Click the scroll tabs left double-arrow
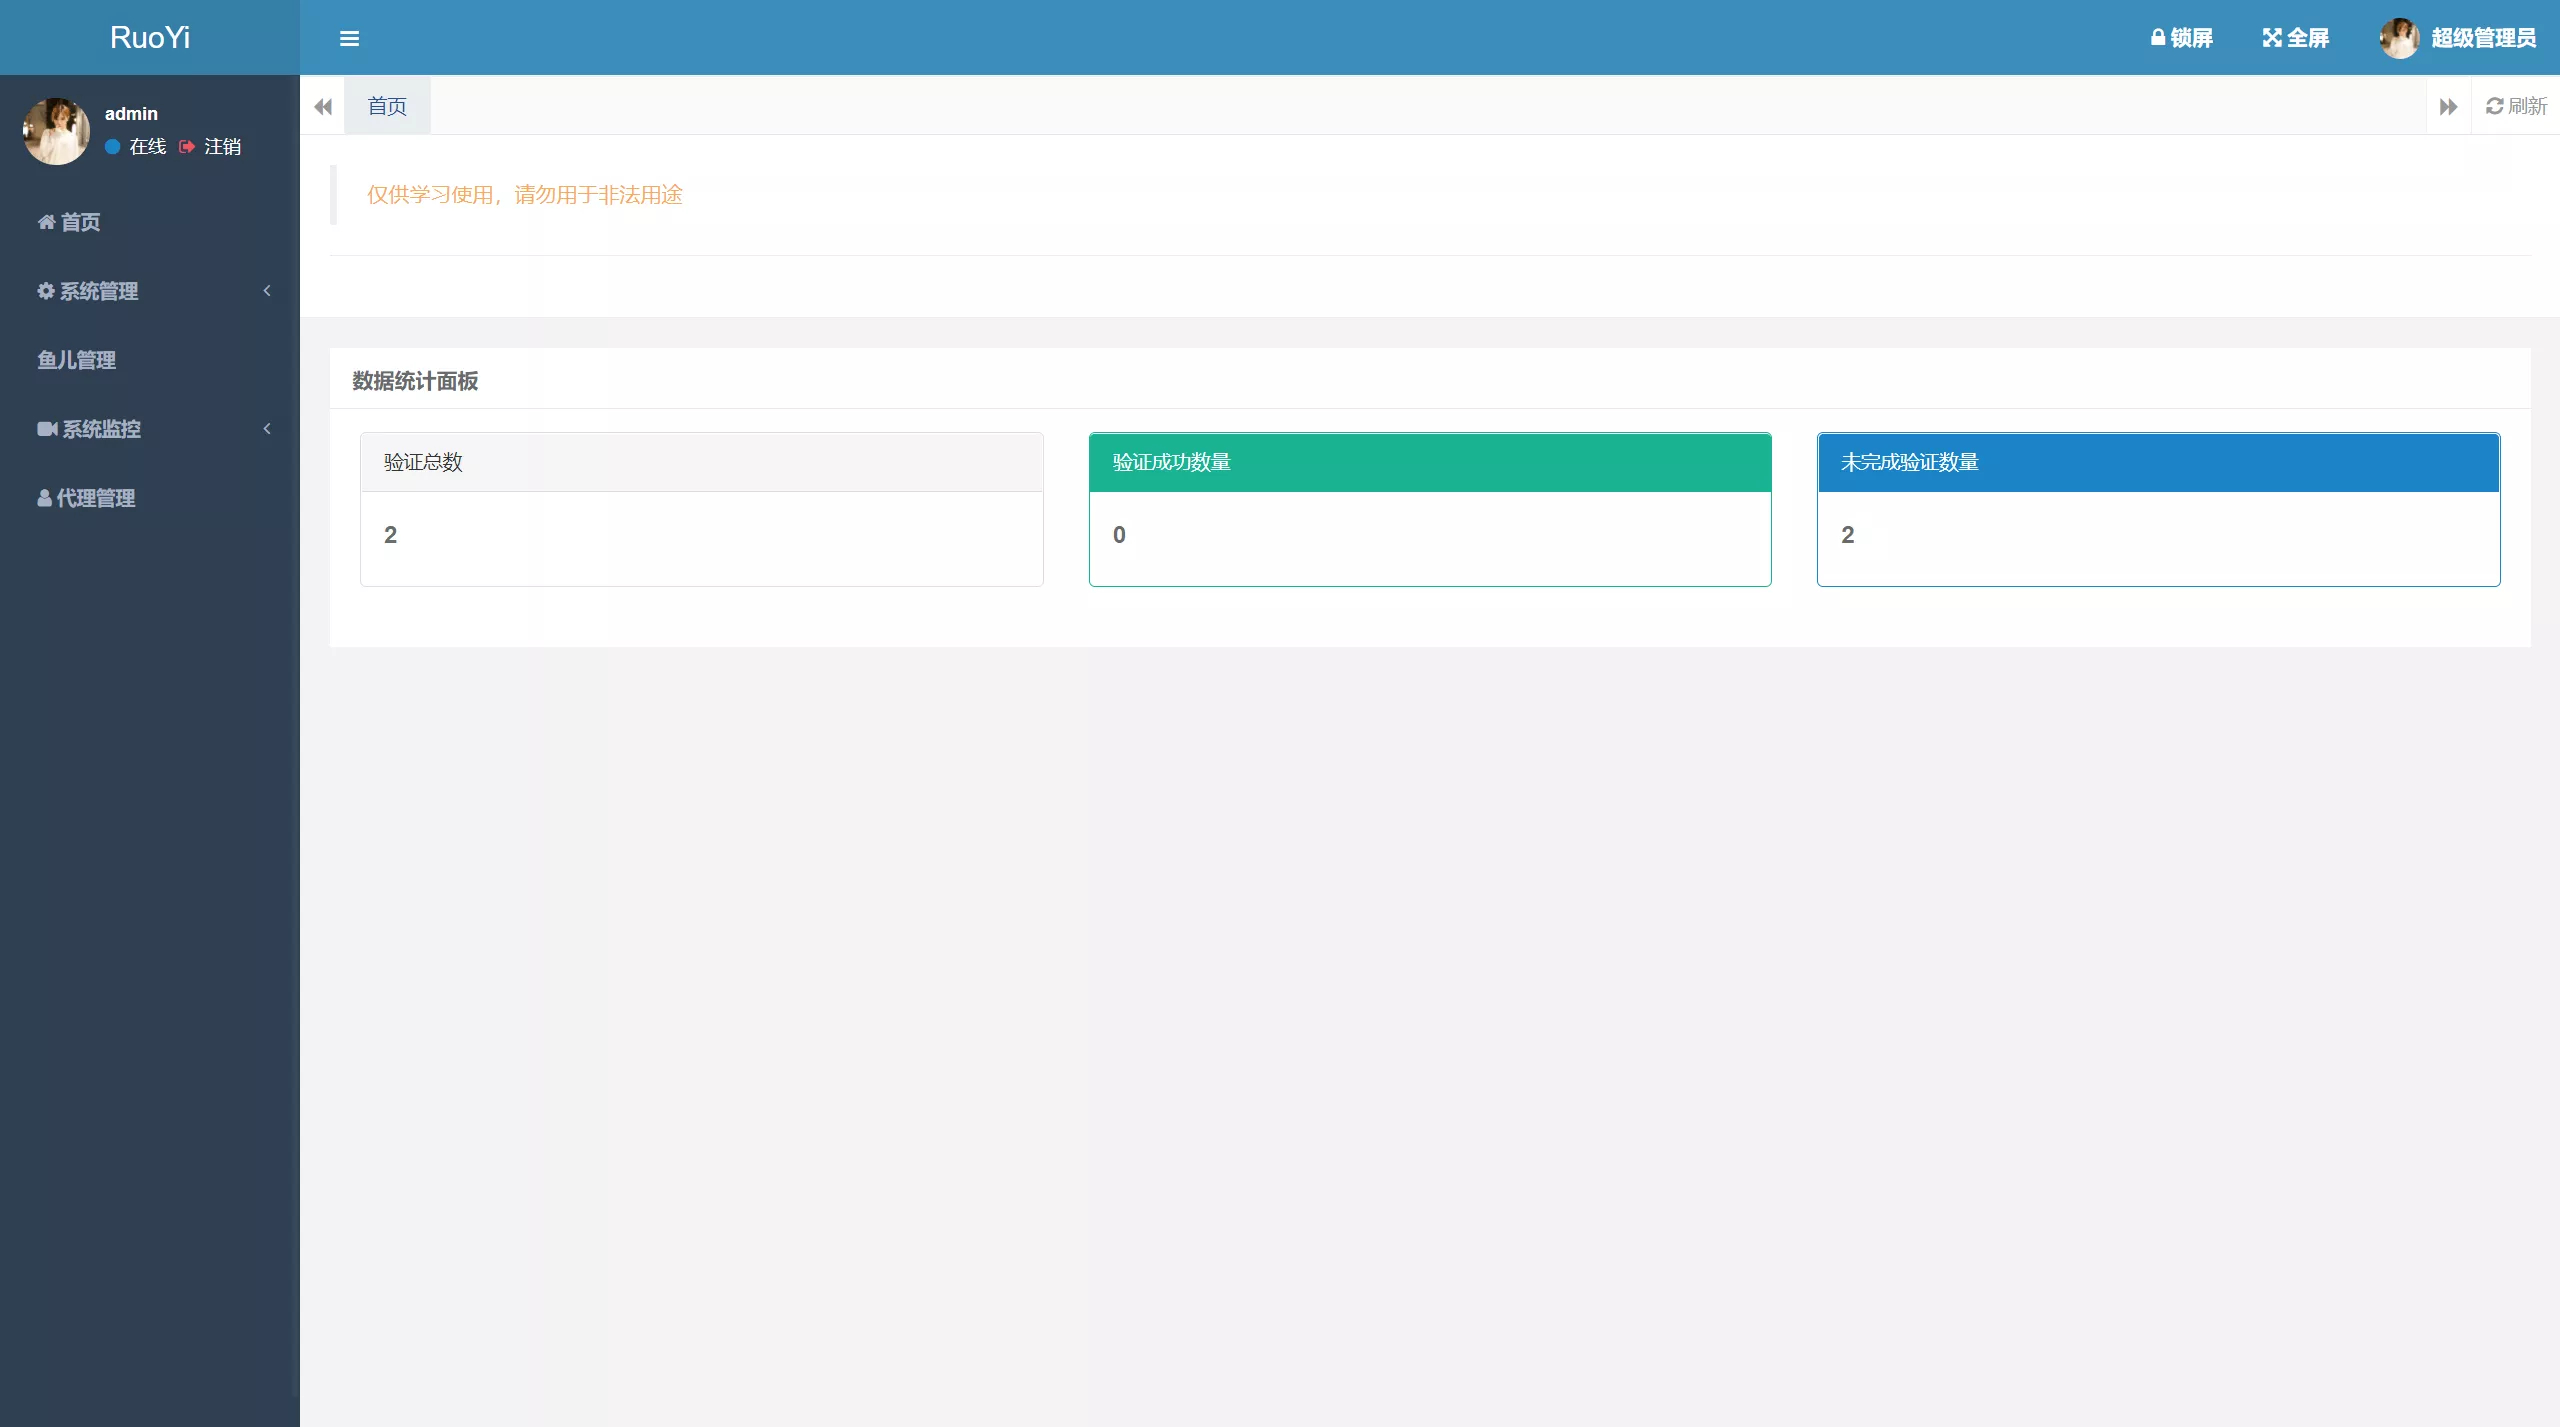 tap(322, 105)
